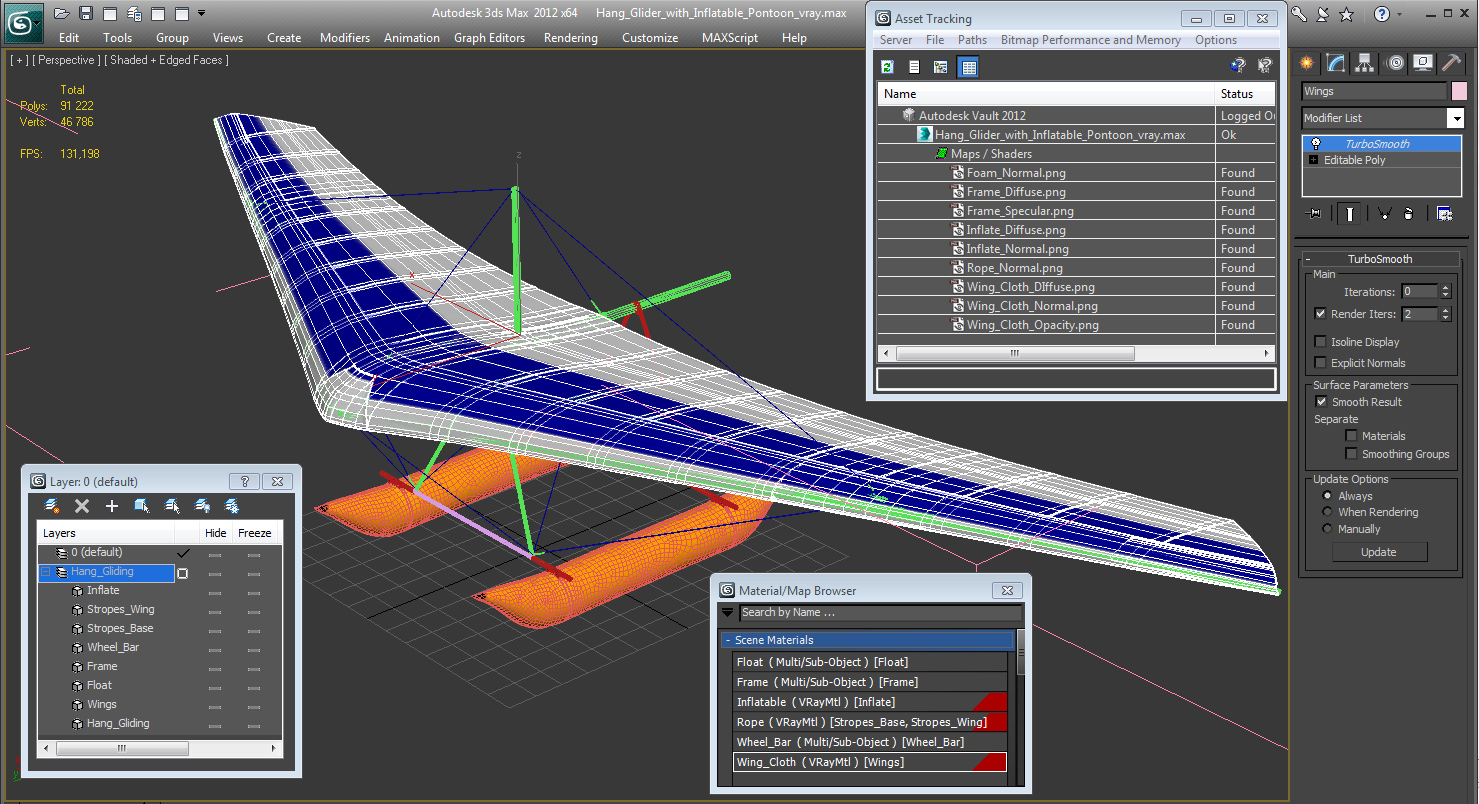Expand the Editable Poly stack entry
Screen dimensions: 1479x804
1314,160
